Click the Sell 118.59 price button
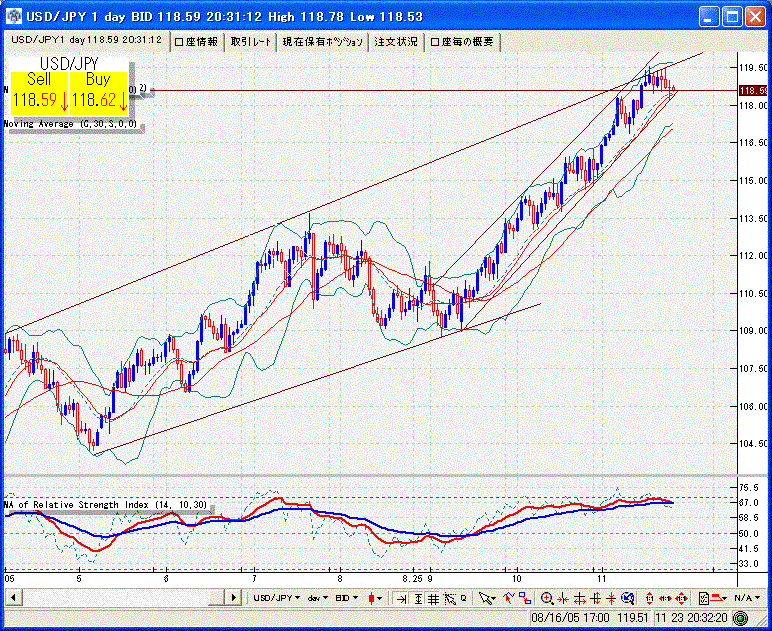 pos(40,91)
